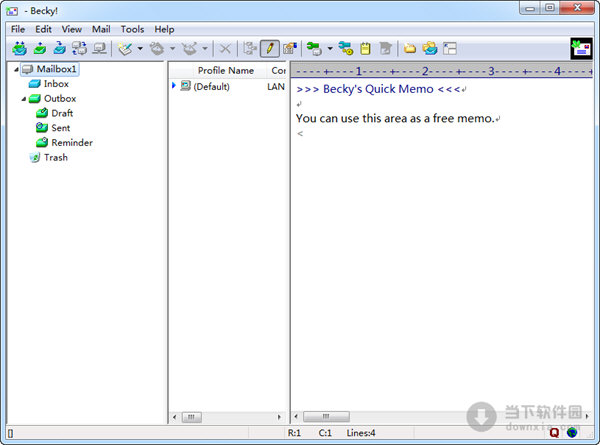Click the red Q status bar icon
This screenshot has height=445, width=600.
[x=554, y=433]
